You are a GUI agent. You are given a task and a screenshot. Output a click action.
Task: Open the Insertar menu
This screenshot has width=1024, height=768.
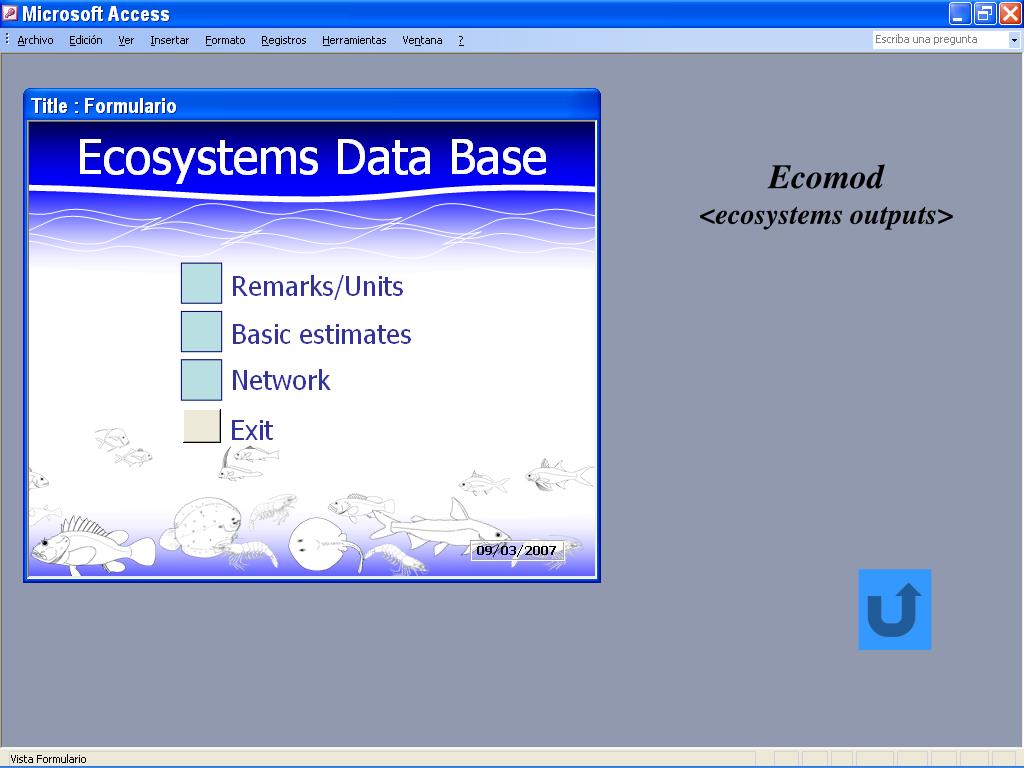[169, 40]
